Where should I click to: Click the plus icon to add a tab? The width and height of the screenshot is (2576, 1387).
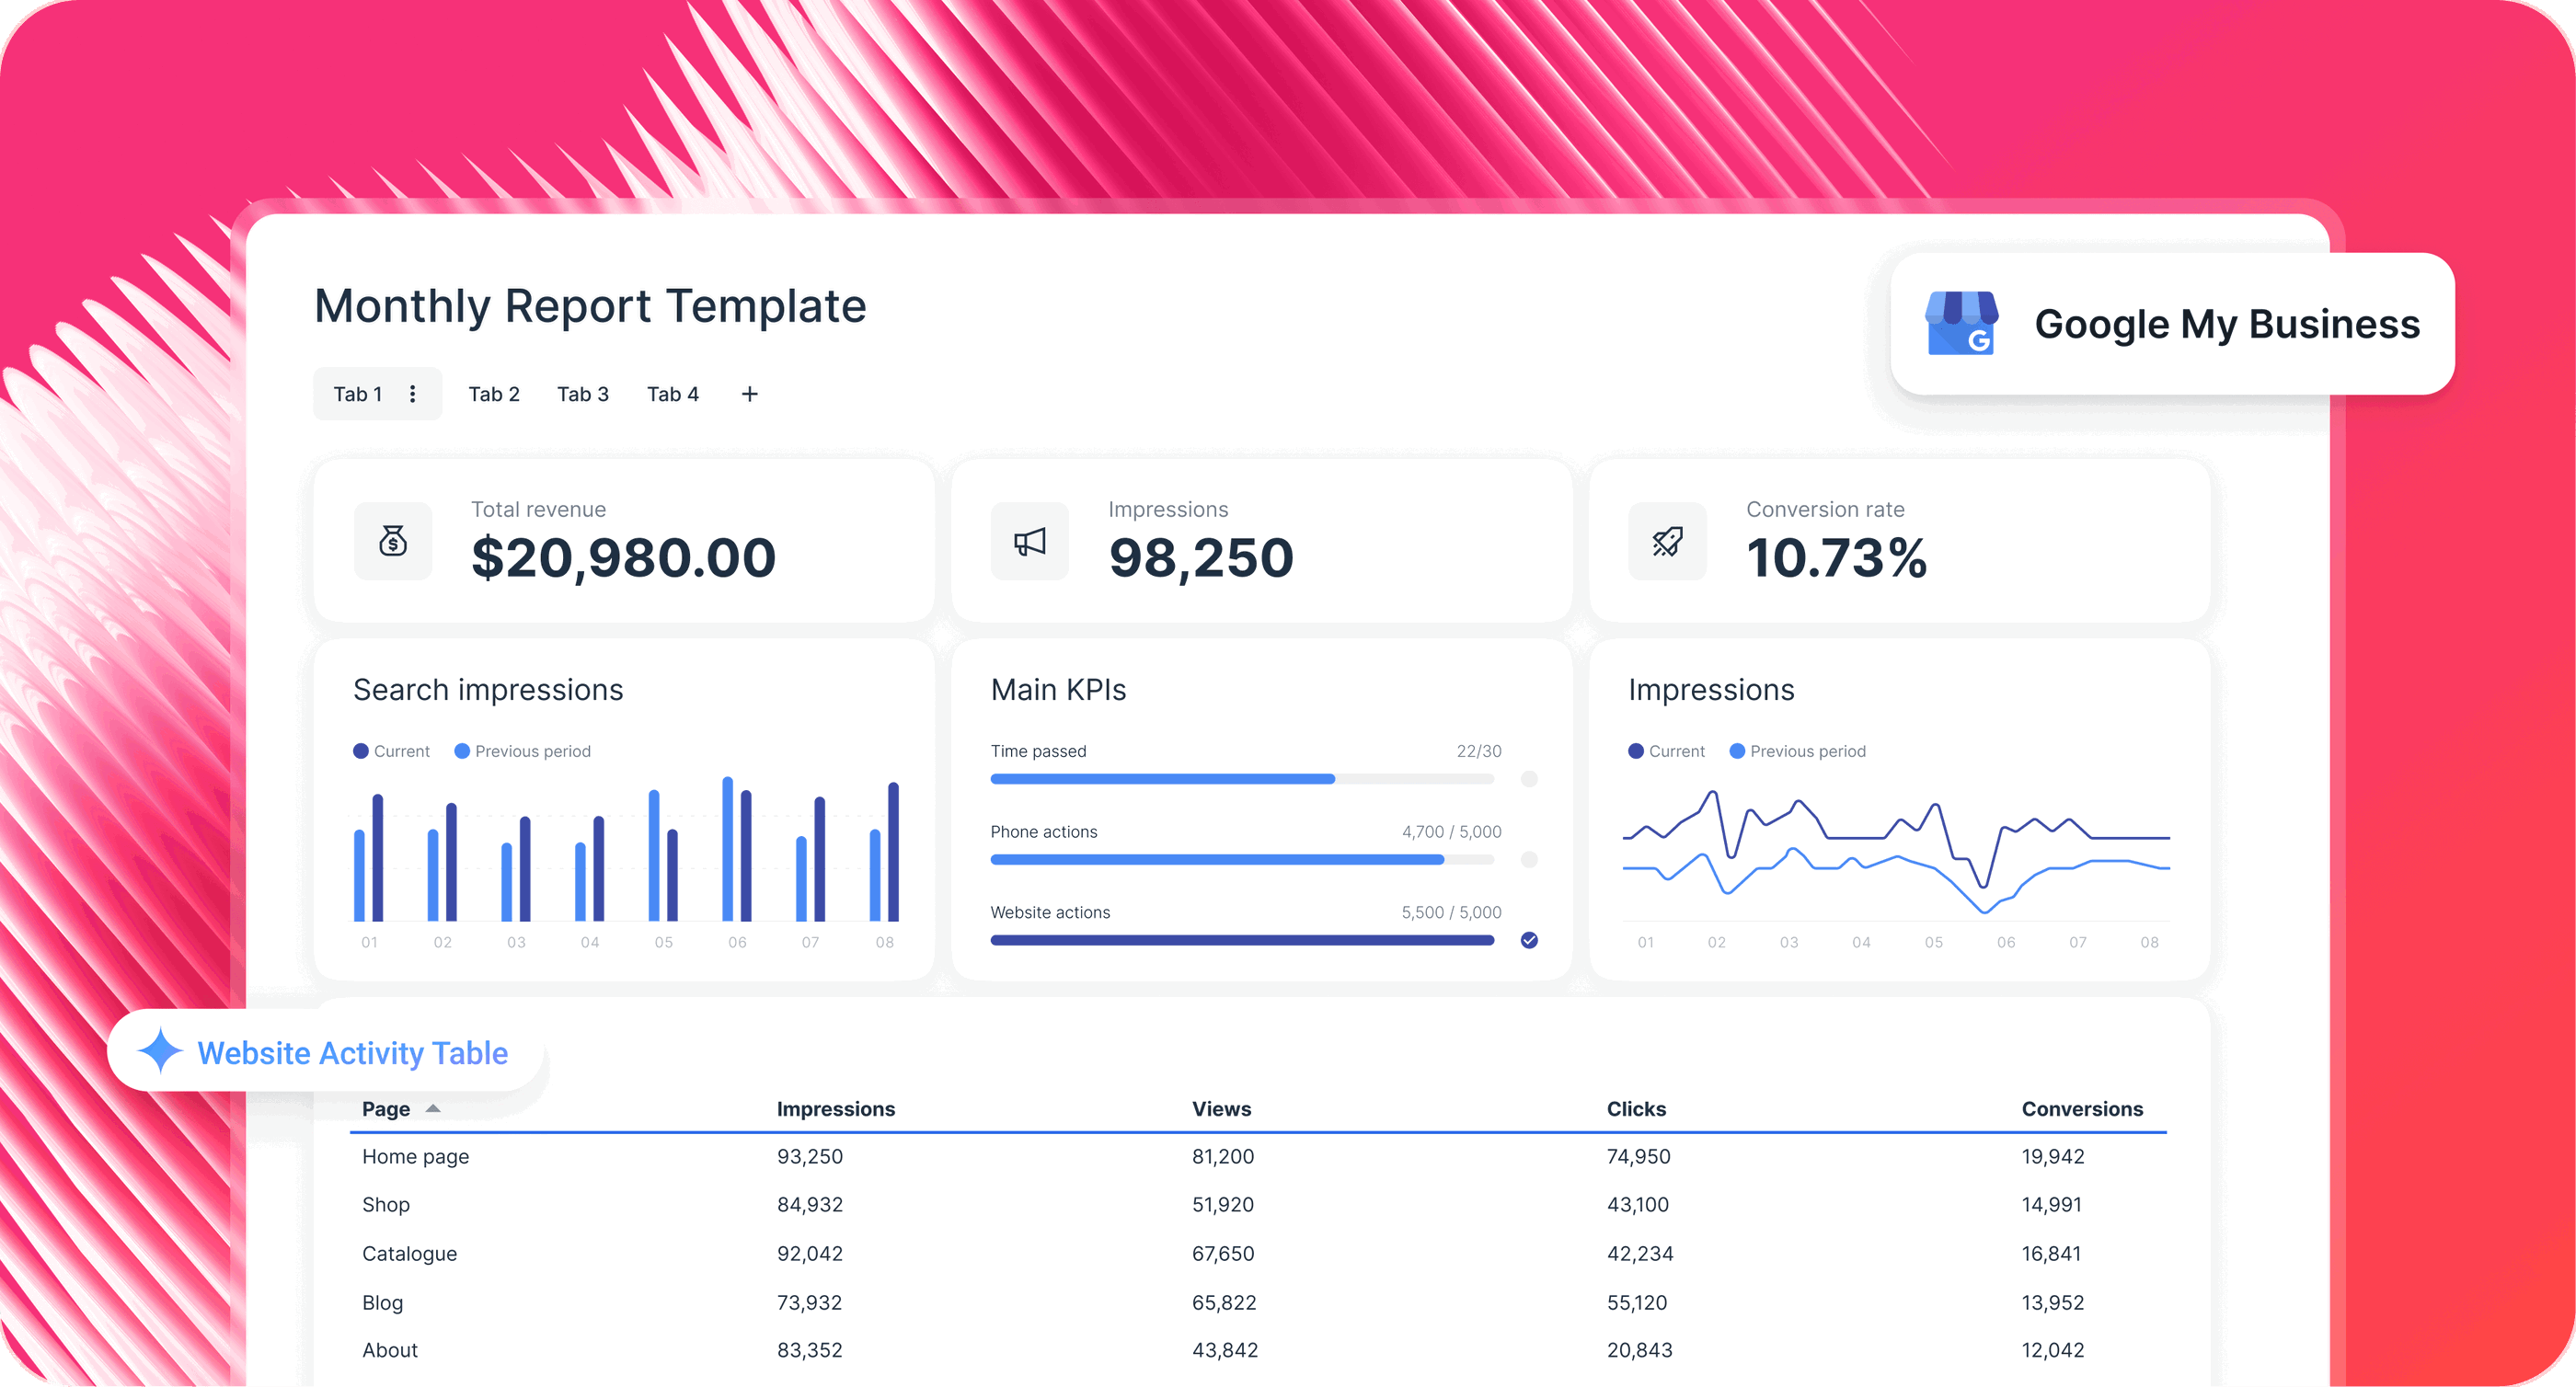tap(749, 393)
